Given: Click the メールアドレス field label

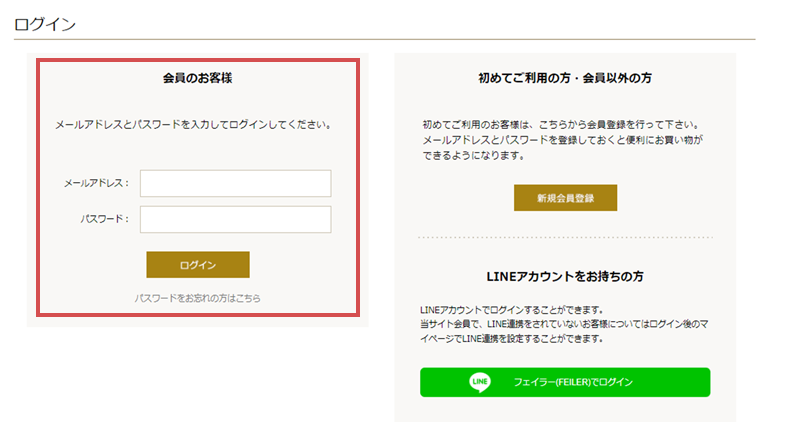Looking at the screenshot, I should [x=96, y=183].
